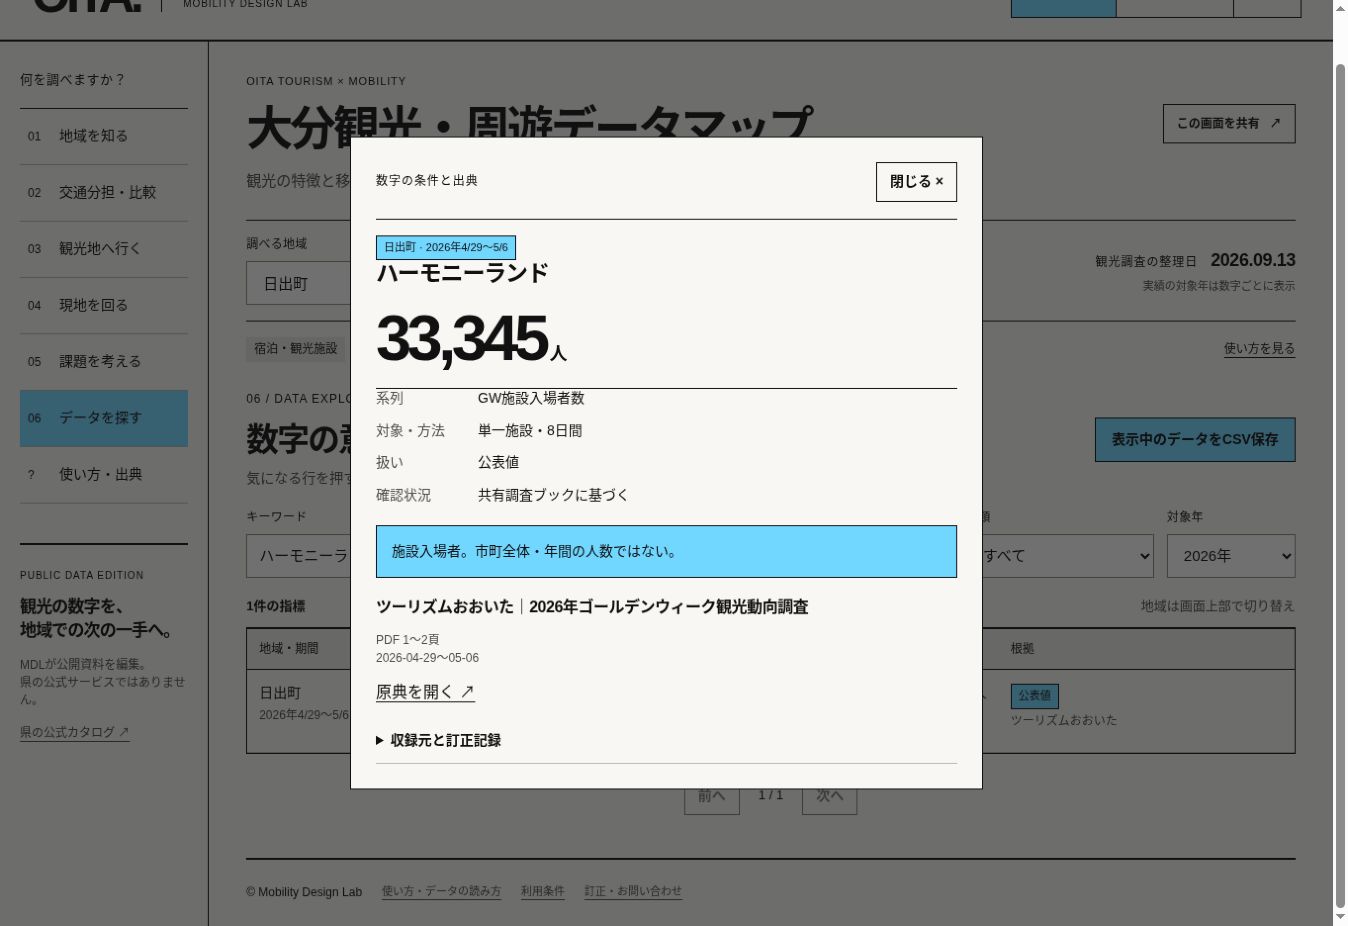Viewport: 1348px width, 926px height.
Task: Click the 日出町・2026年4/29〜5/6 tag in dialog
Action: [x=446, y=247]
